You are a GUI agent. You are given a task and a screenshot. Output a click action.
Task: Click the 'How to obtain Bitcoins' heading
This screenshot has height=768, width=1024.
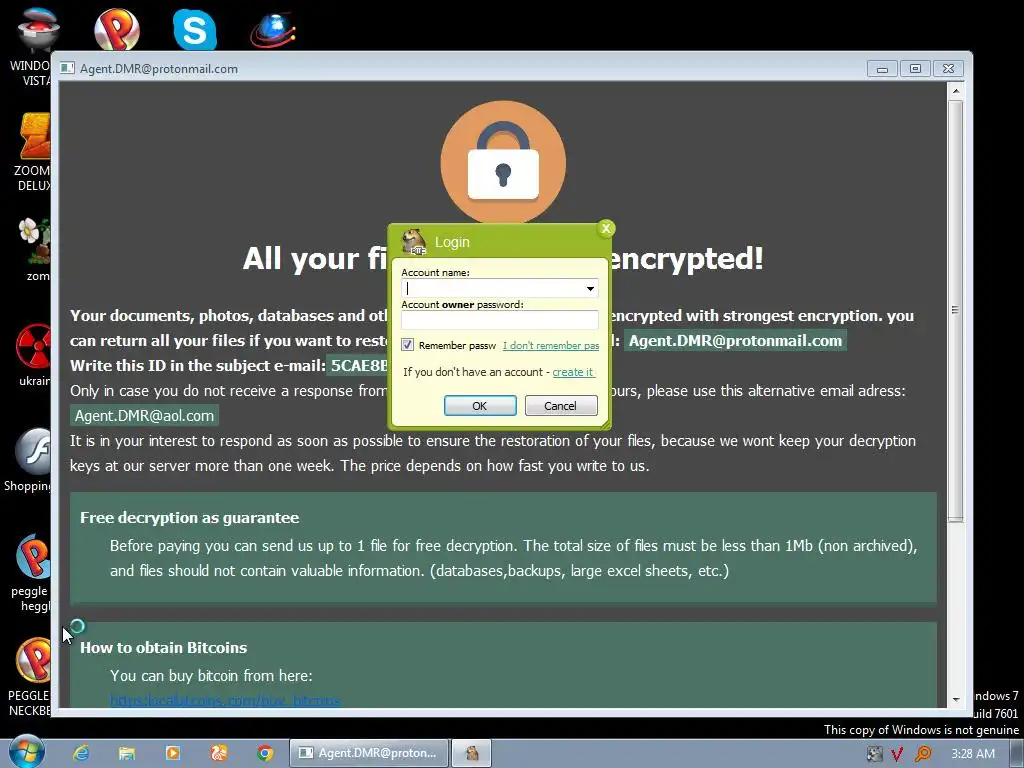163,647
